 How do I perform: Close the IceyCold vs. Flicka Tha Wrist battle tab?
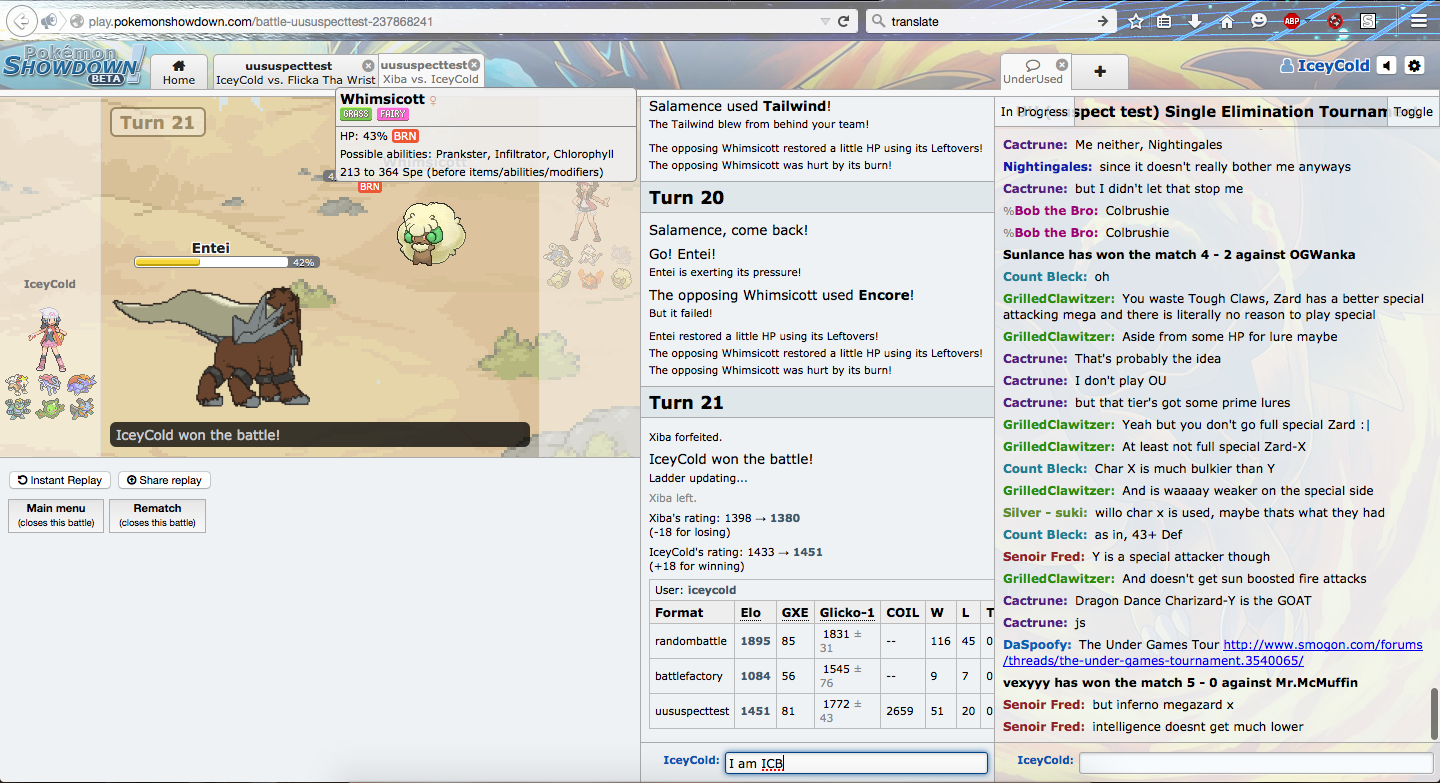click(x=368, y=65)
